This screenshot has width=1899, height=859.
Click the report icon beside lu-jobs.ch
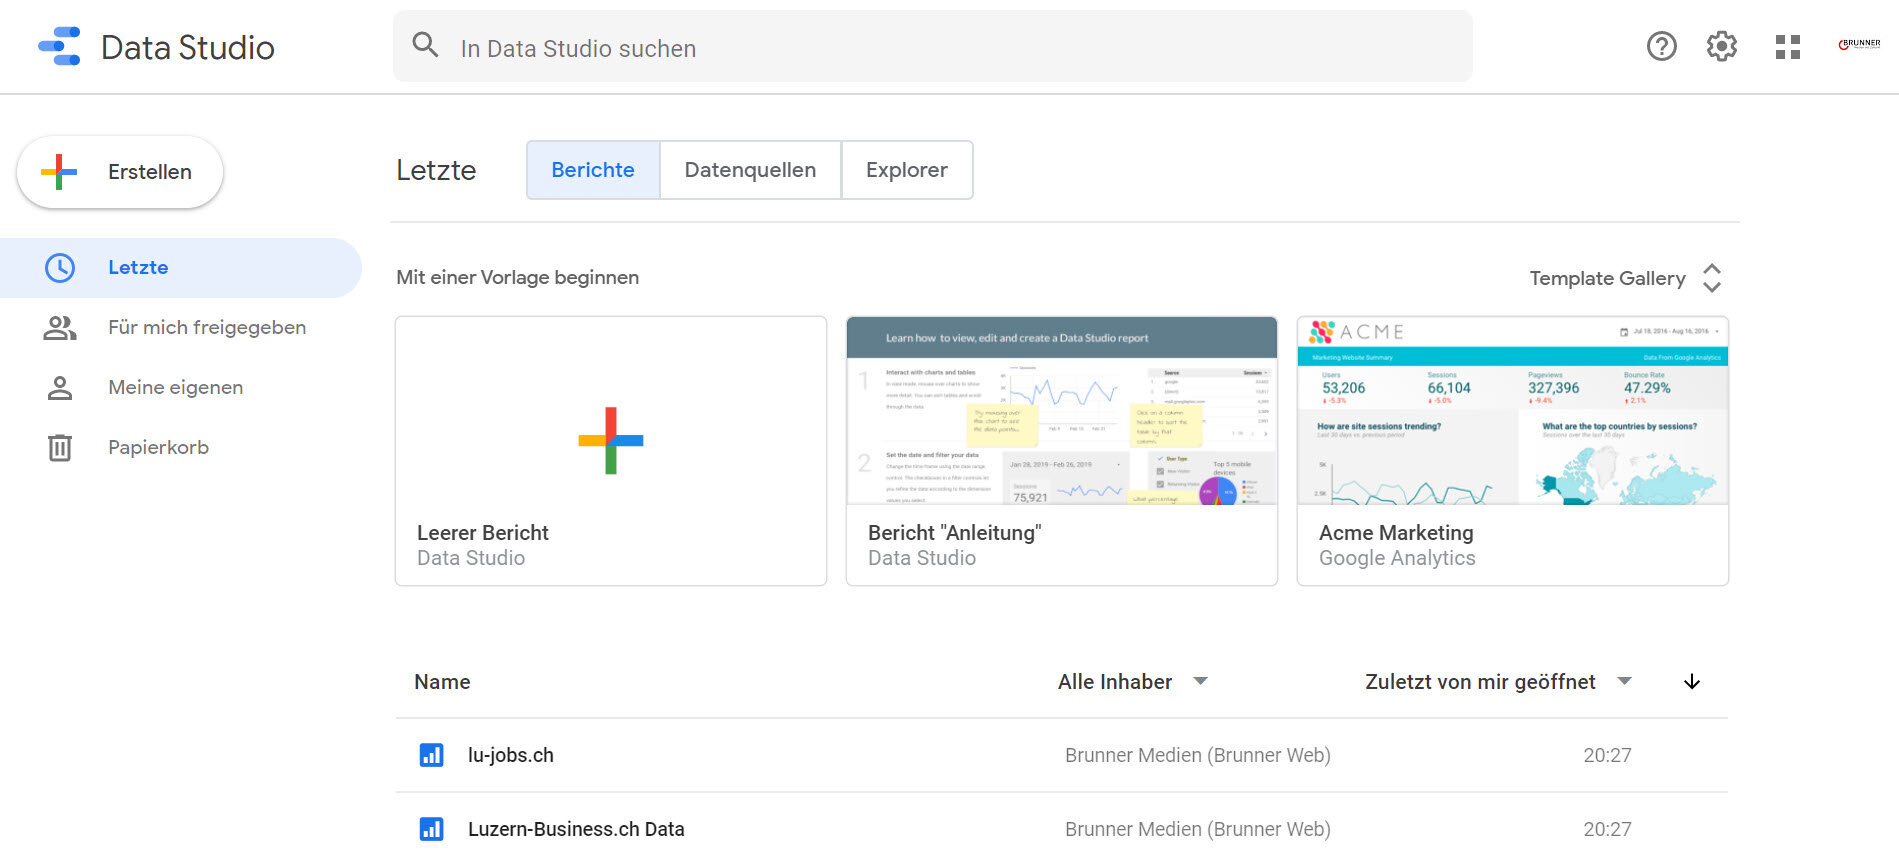point(431,755)
